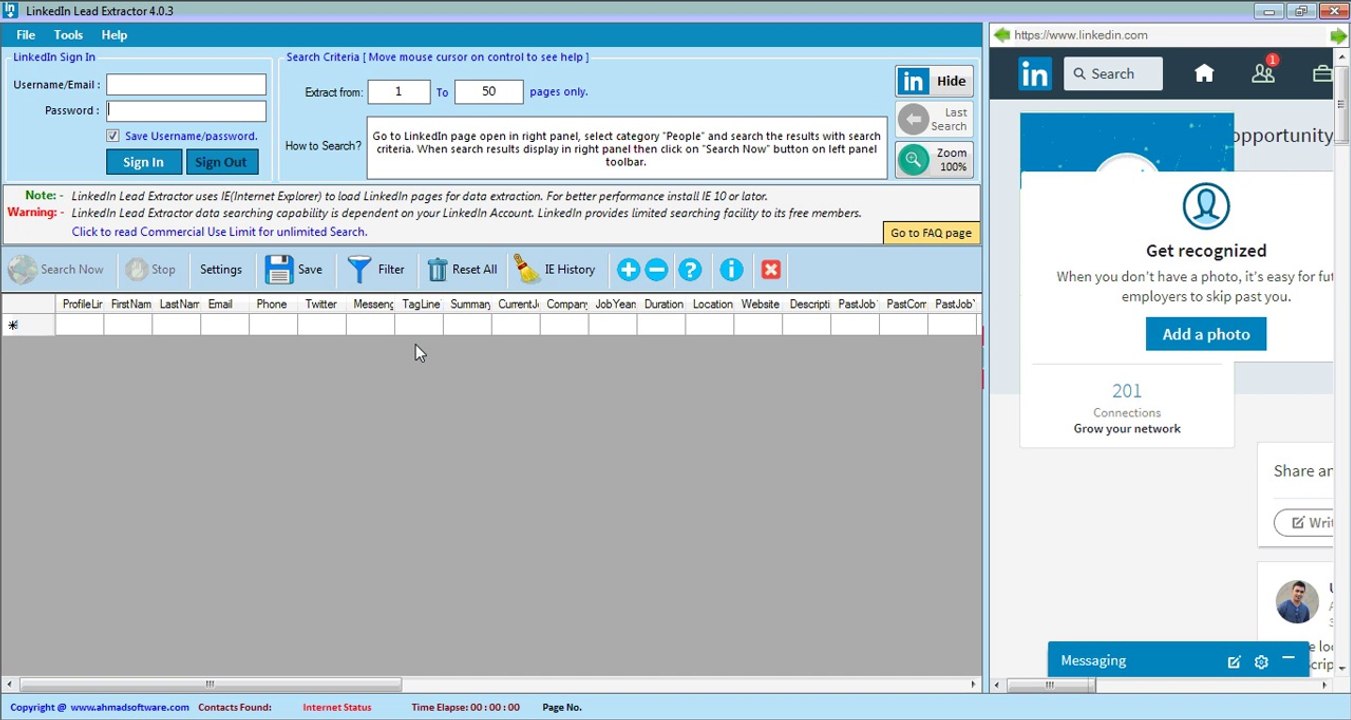This screenshot has height=720, width=1351.
Task: Click the compose message icon in Messaging
Action: (1234, 662)
